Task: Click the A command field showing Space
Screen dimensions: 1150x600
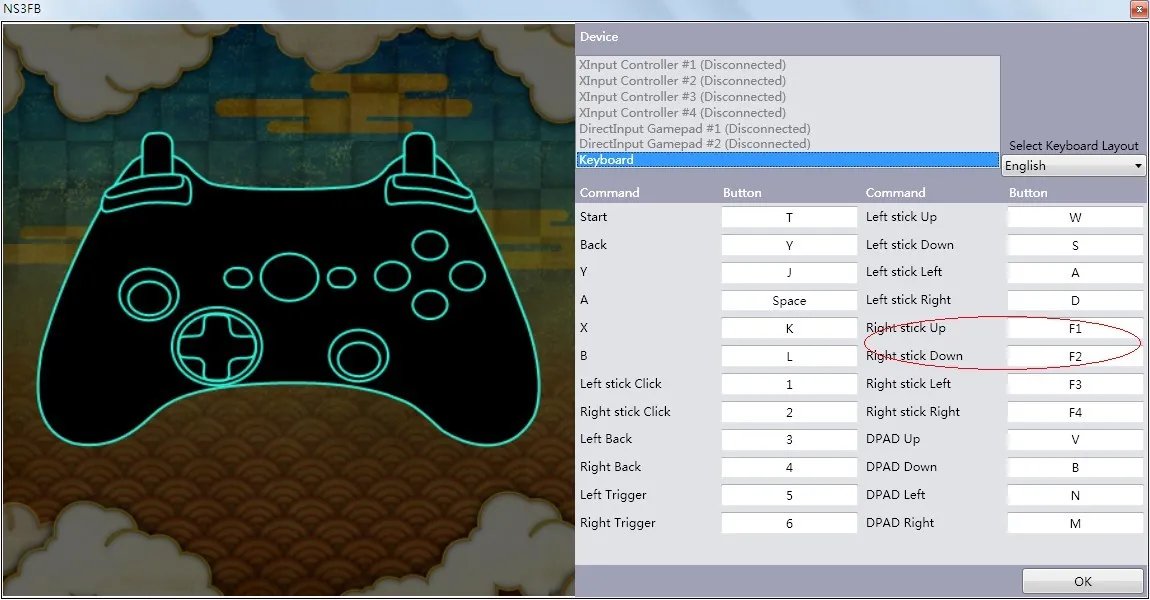Action: click(789, 301)
